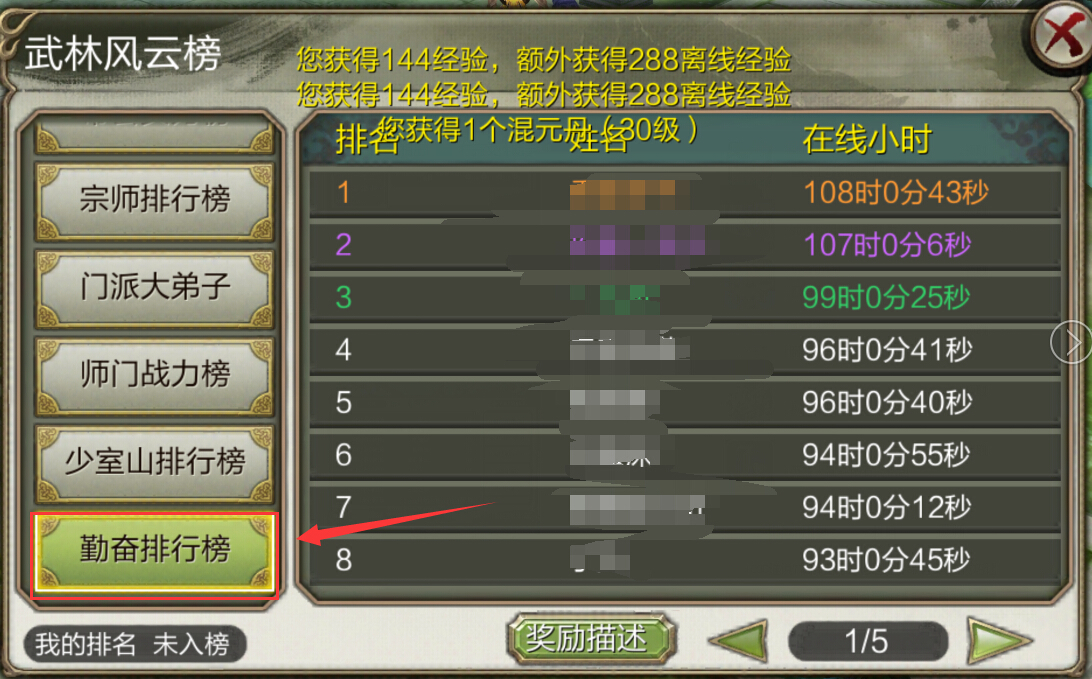The height and width of the screenshot is (679, 1092).
Task: Click the partially hidden top ranking tab
Action: (x=155, y=136)
